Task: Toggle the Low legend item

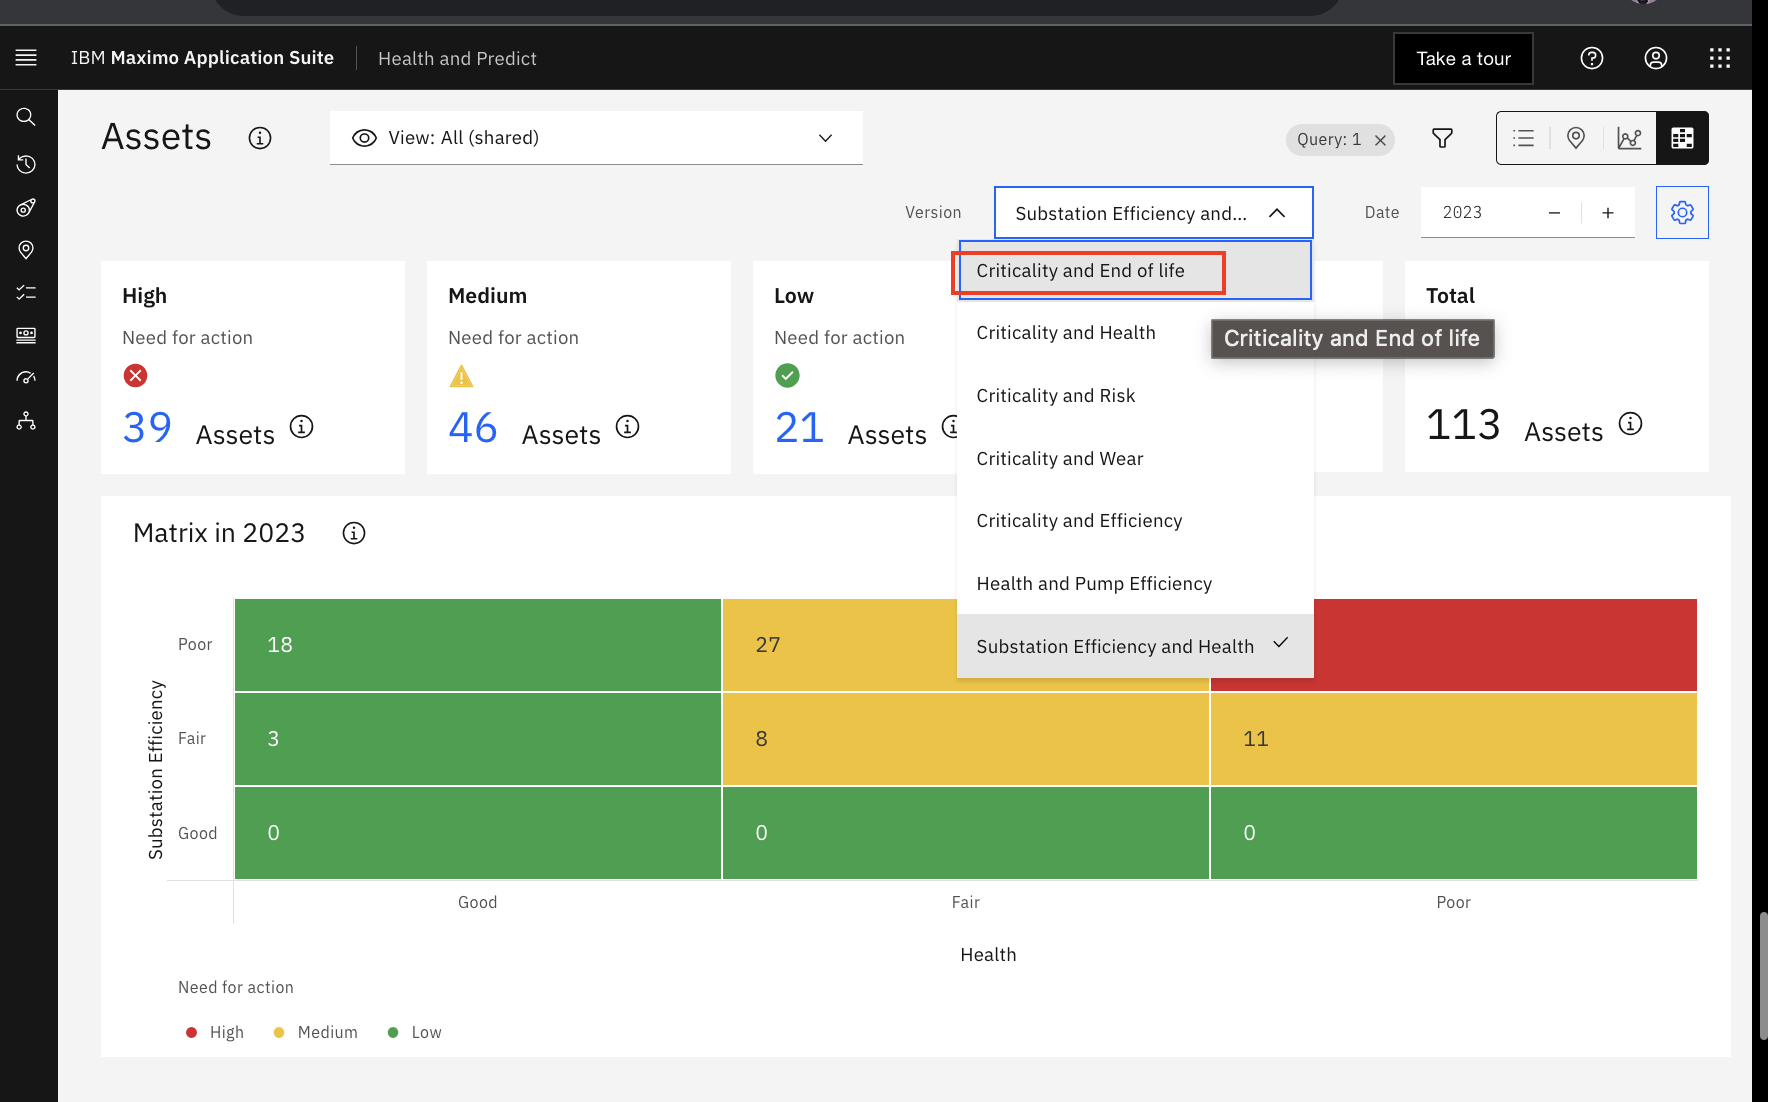Action: 414,1032
